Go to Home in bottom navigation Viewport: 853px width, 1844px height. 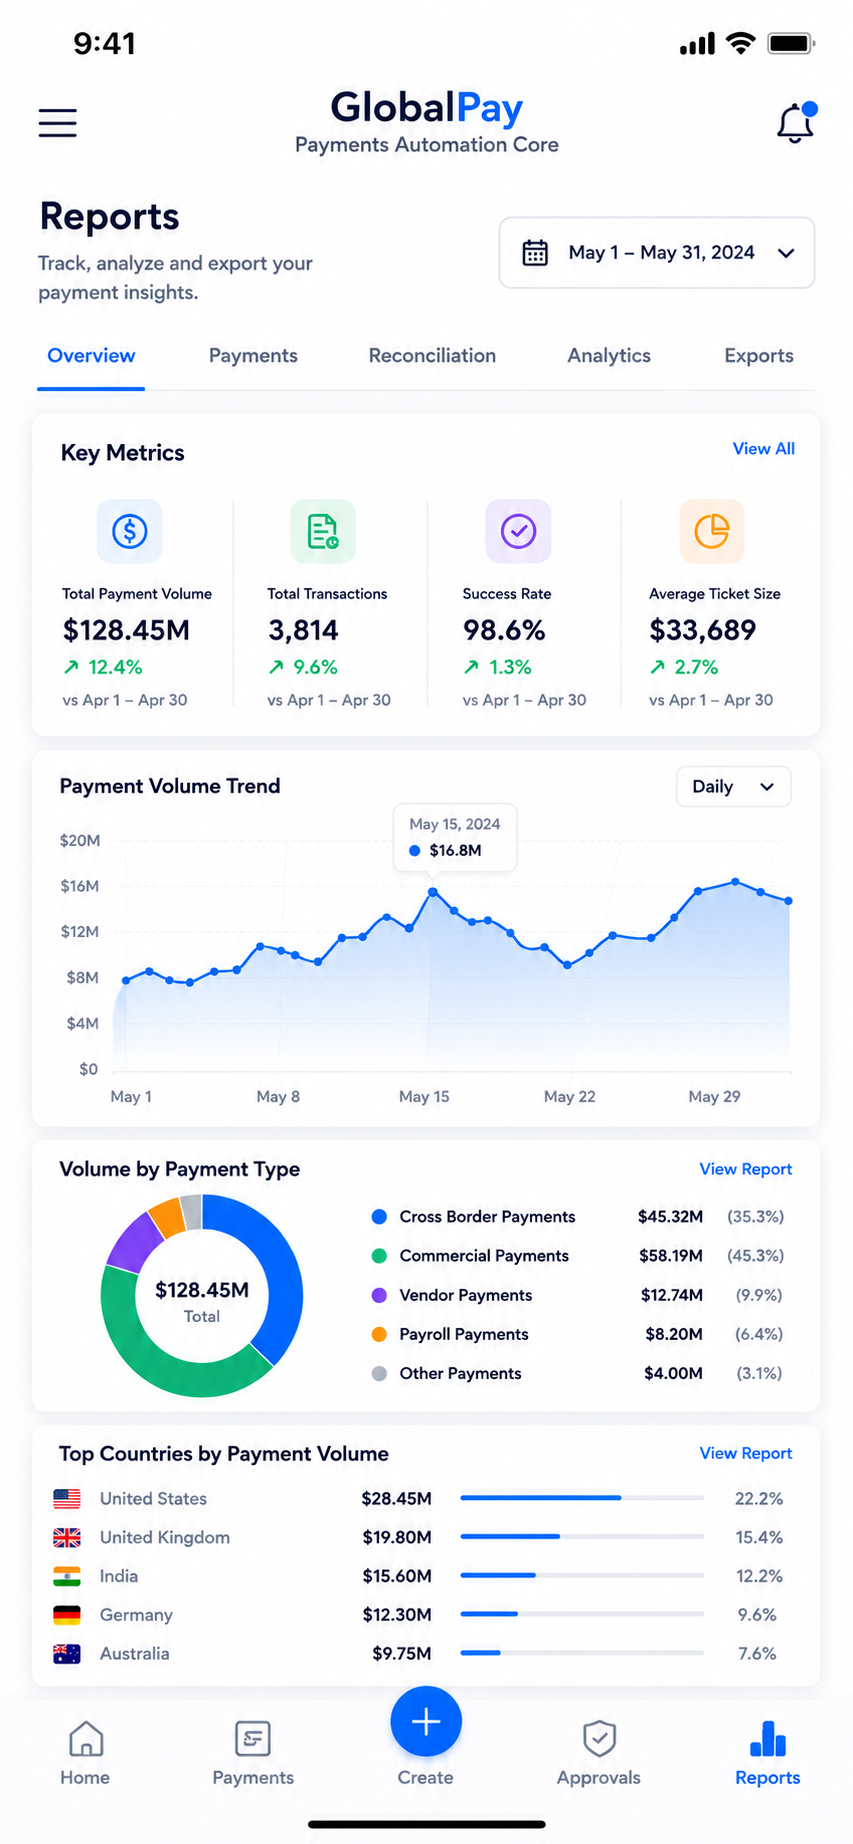(85, 1753)
